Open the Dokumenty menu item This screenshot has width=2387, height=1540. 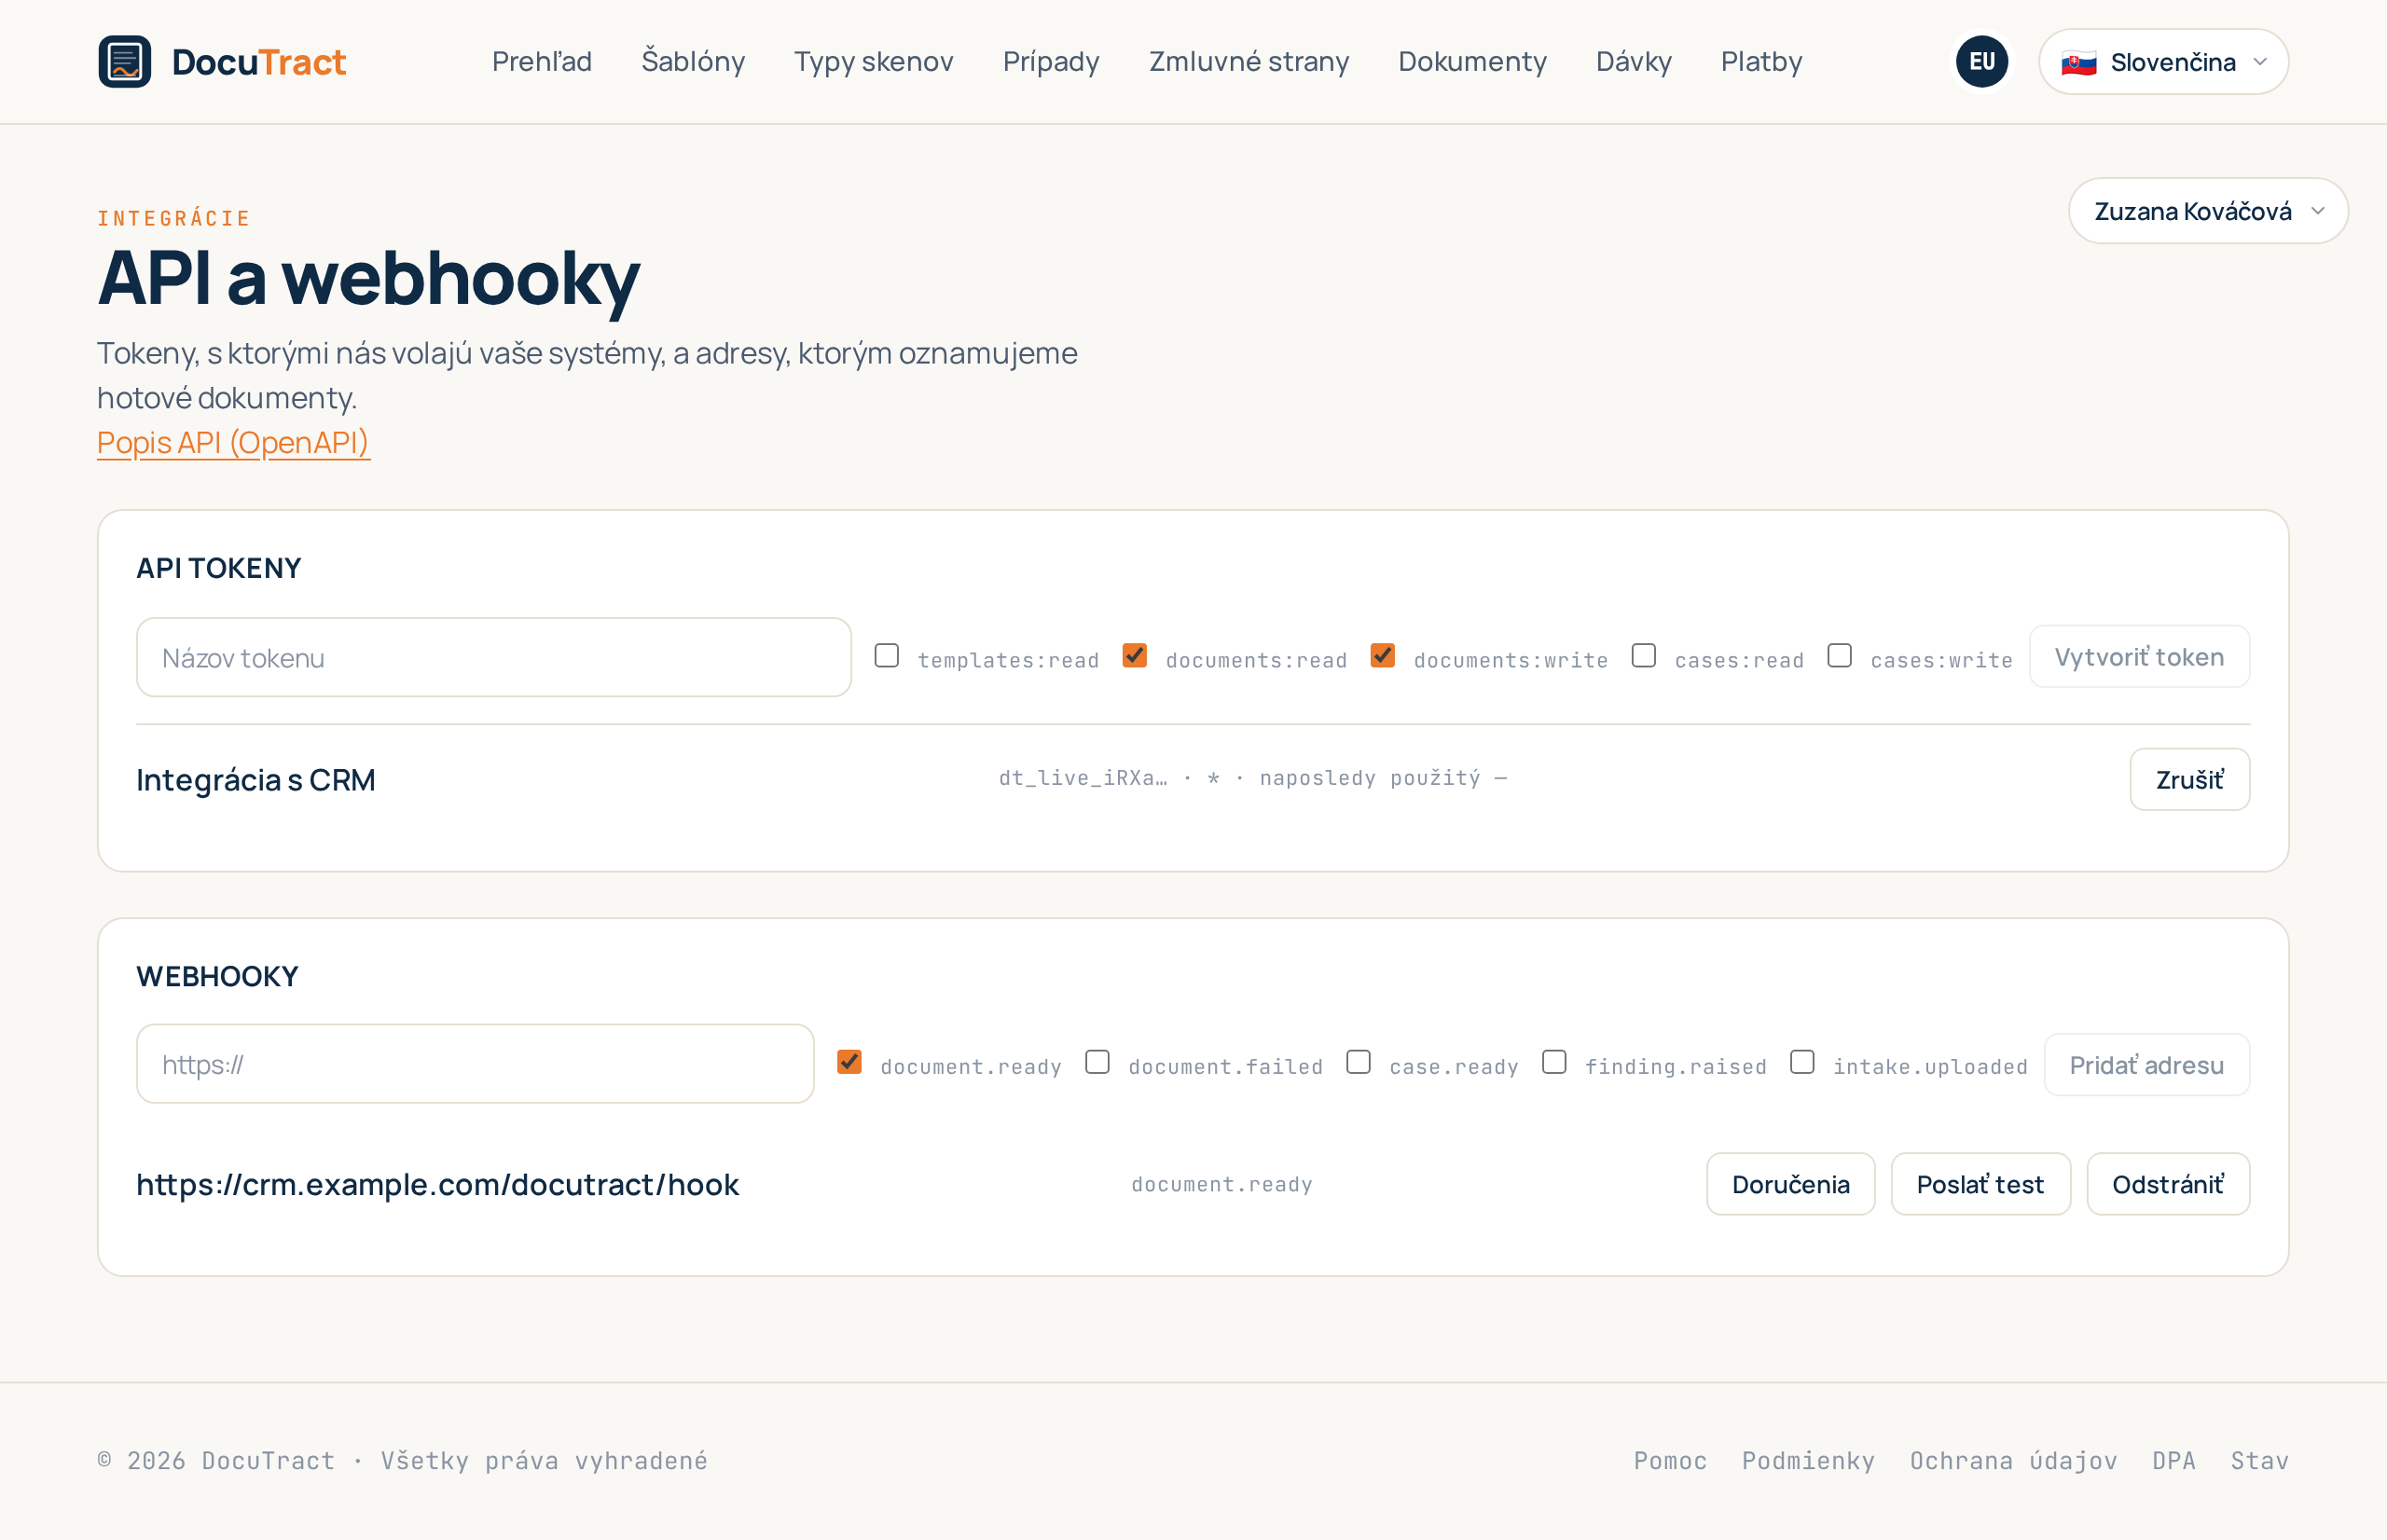[1472, 62]
